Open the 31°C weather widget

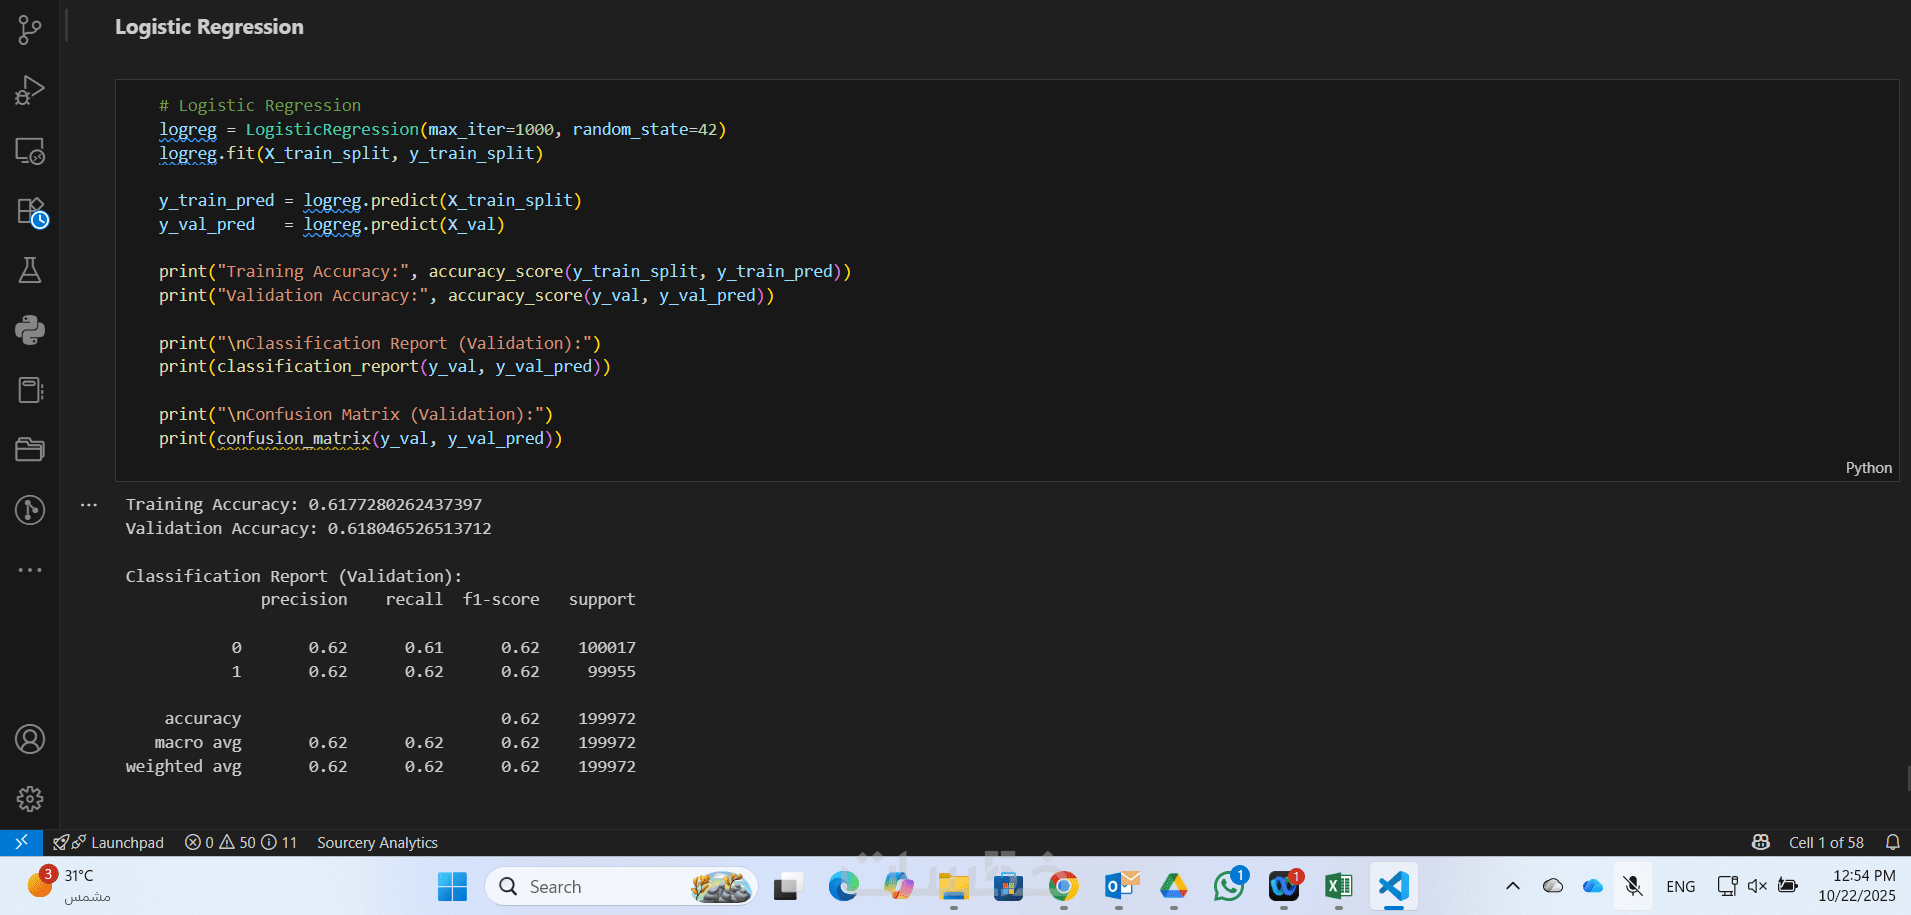click(x=70, y=885)
